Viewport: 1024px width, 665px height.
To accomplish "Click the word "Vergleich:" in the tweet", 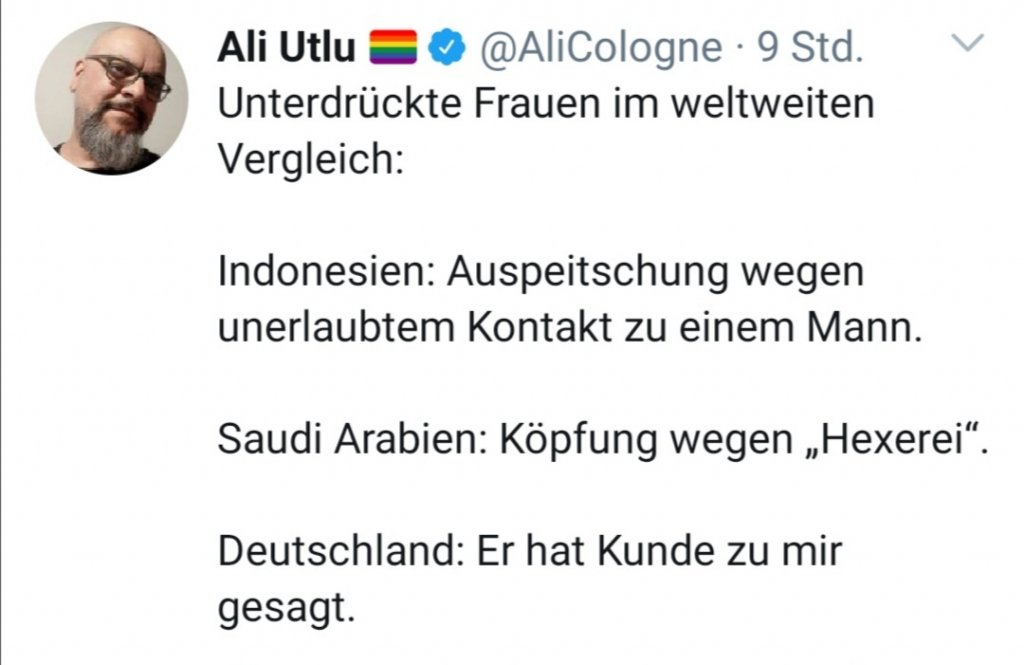I will (x=309, y=159).
